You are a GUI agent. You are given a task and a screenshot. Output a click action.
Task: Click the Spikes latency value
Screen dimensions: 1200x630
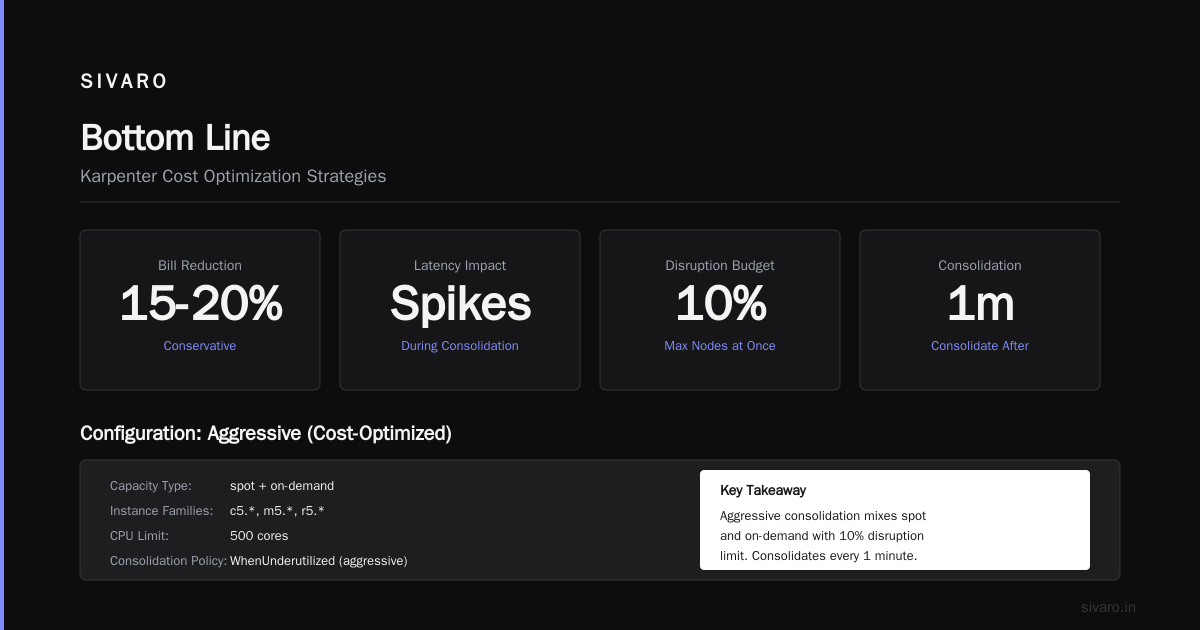460,304
